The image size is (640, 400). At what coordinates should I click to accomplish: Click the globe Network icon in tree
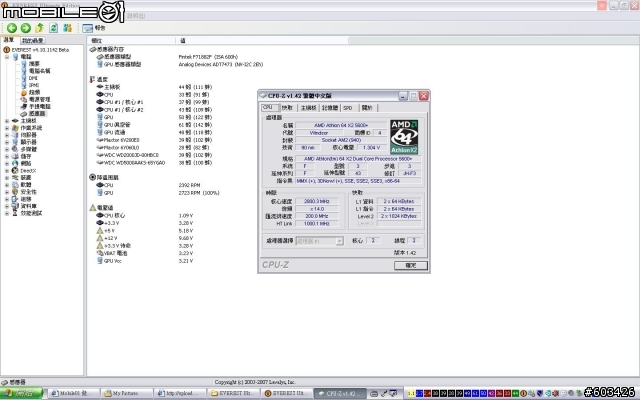[x=15, y=163]
